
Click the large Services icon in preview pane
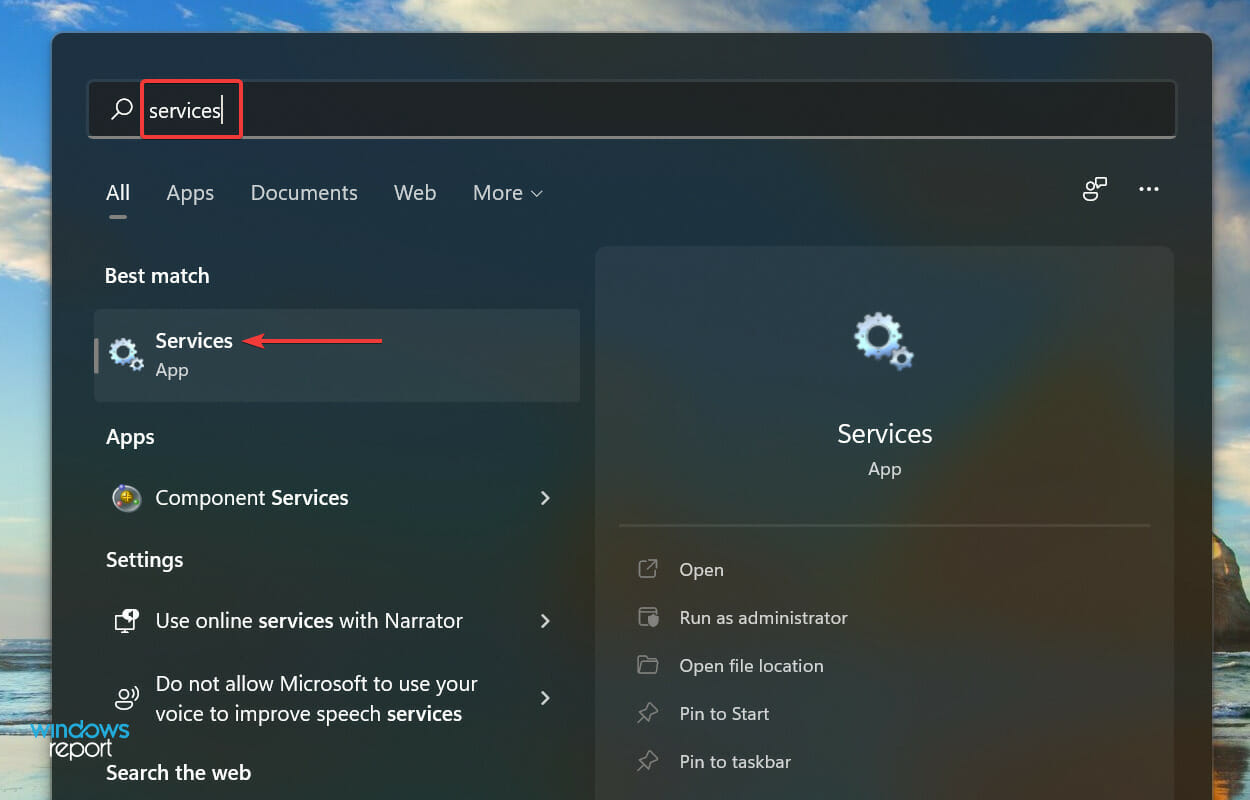884,341
